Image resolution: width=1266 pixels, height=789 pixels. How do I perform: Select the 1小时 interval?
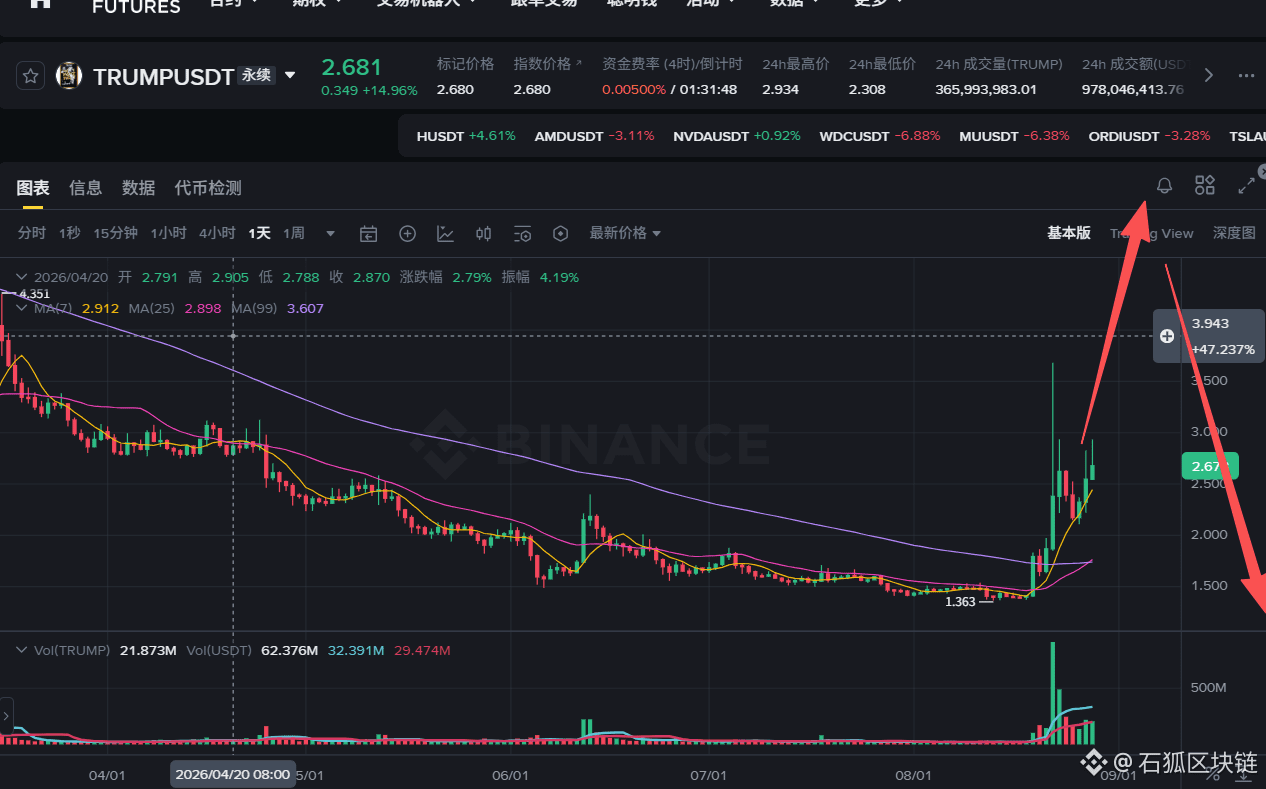click(x=169, y=233)
